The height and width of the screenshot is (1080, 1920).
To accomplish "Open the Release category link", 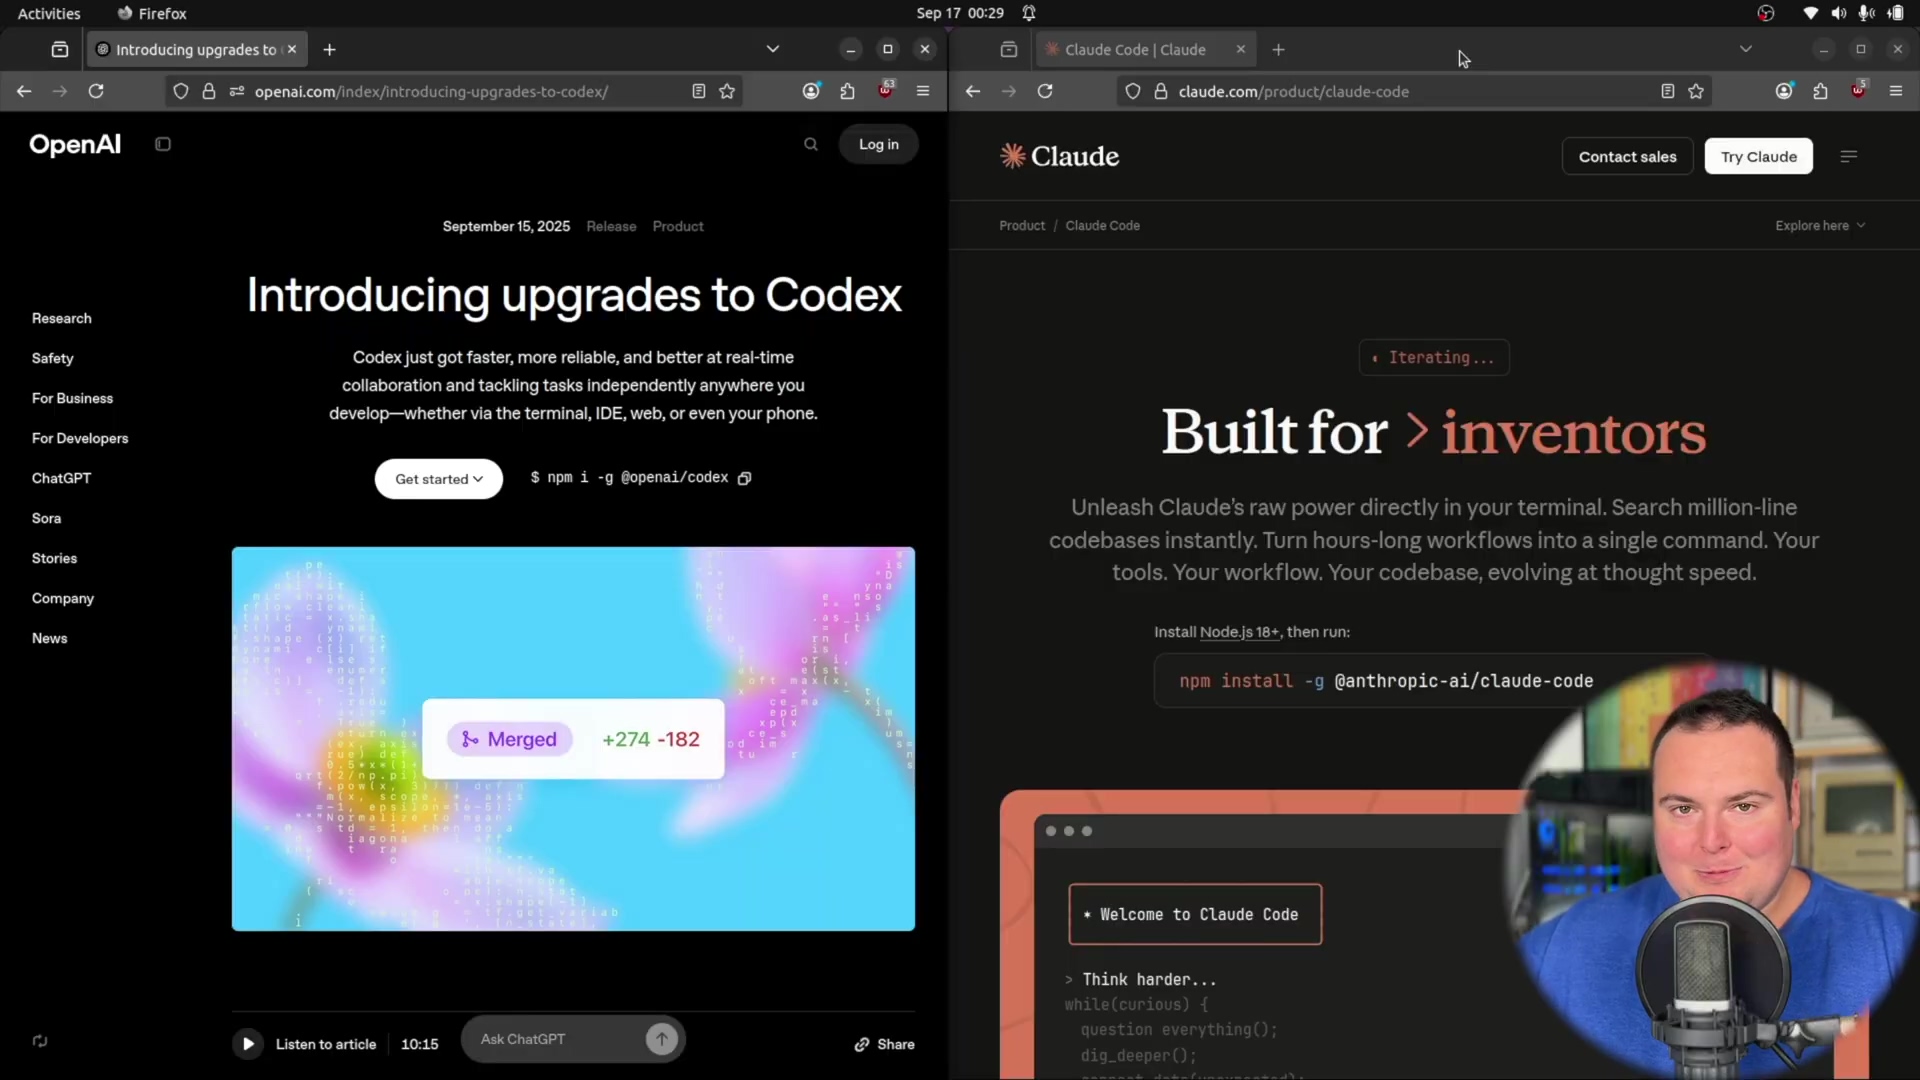I will pyautogui.click(x=611, y=226).
